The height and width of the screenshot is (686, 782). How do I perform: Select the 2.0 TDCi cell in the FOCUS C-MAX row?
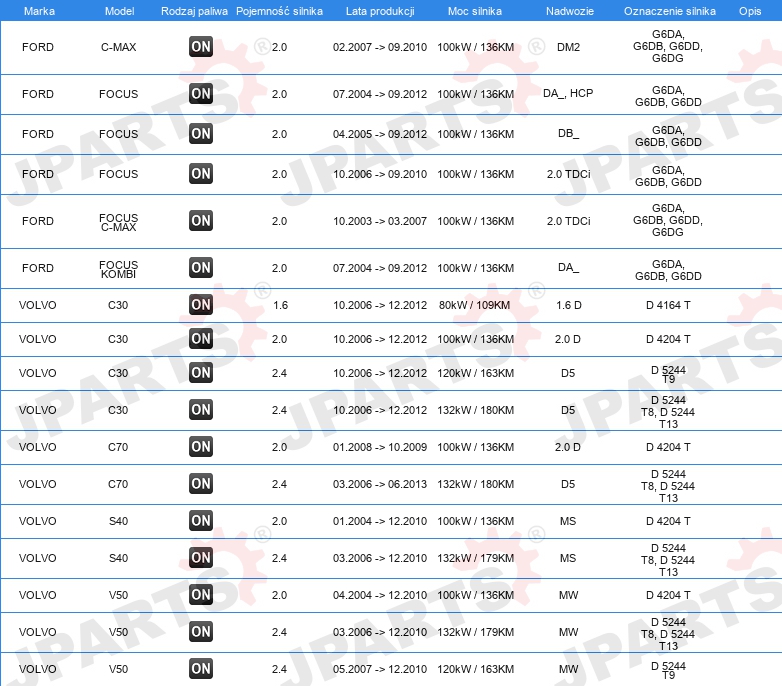coord(569,221)
